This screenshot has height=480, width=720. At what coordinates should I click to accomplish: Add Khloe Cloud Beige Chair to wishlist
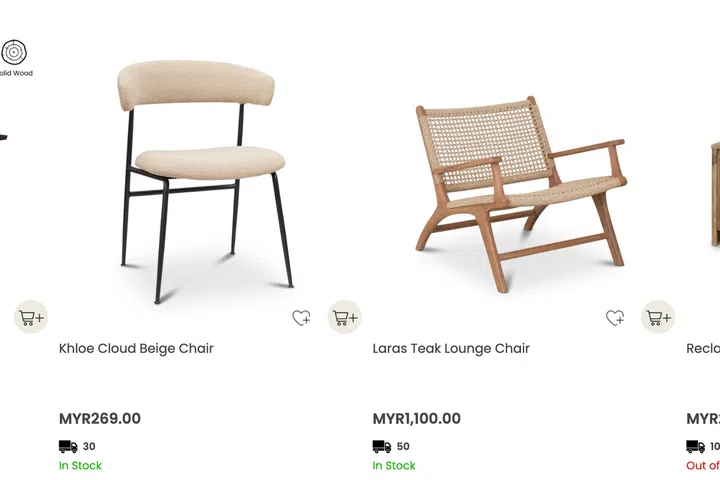(302, 317)
